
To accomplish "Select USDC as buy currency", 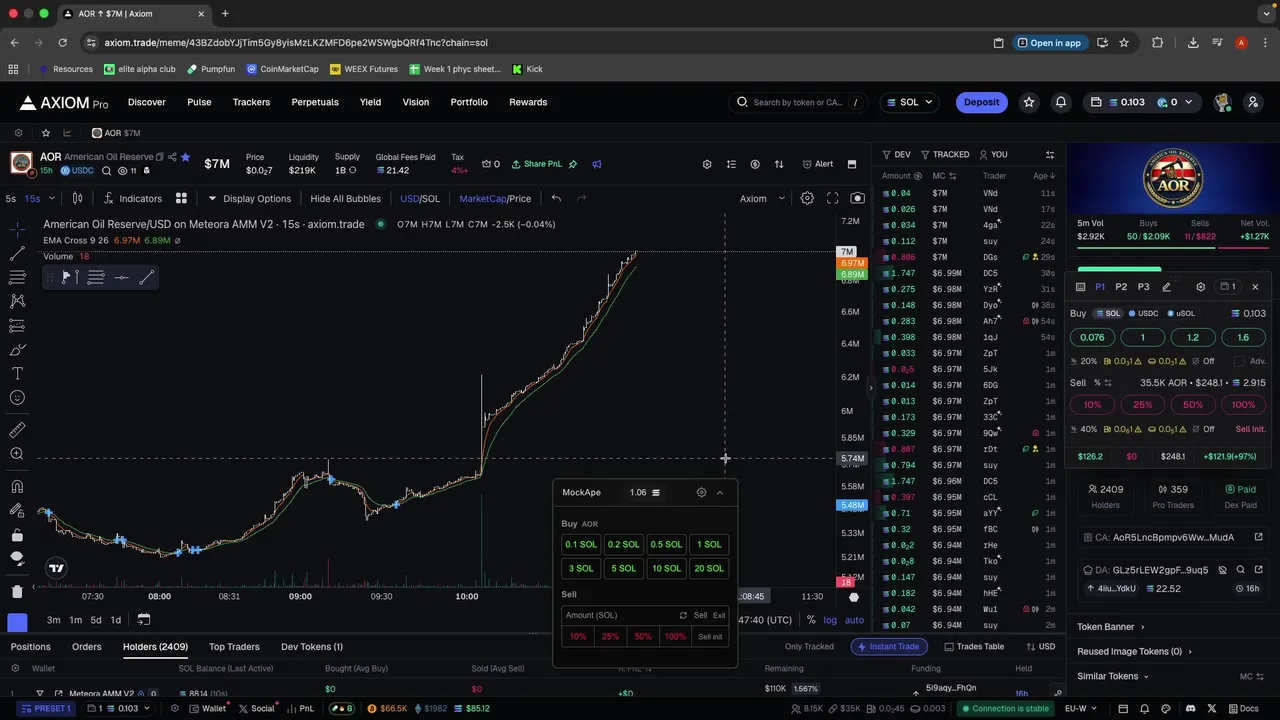I will 1142,313.
